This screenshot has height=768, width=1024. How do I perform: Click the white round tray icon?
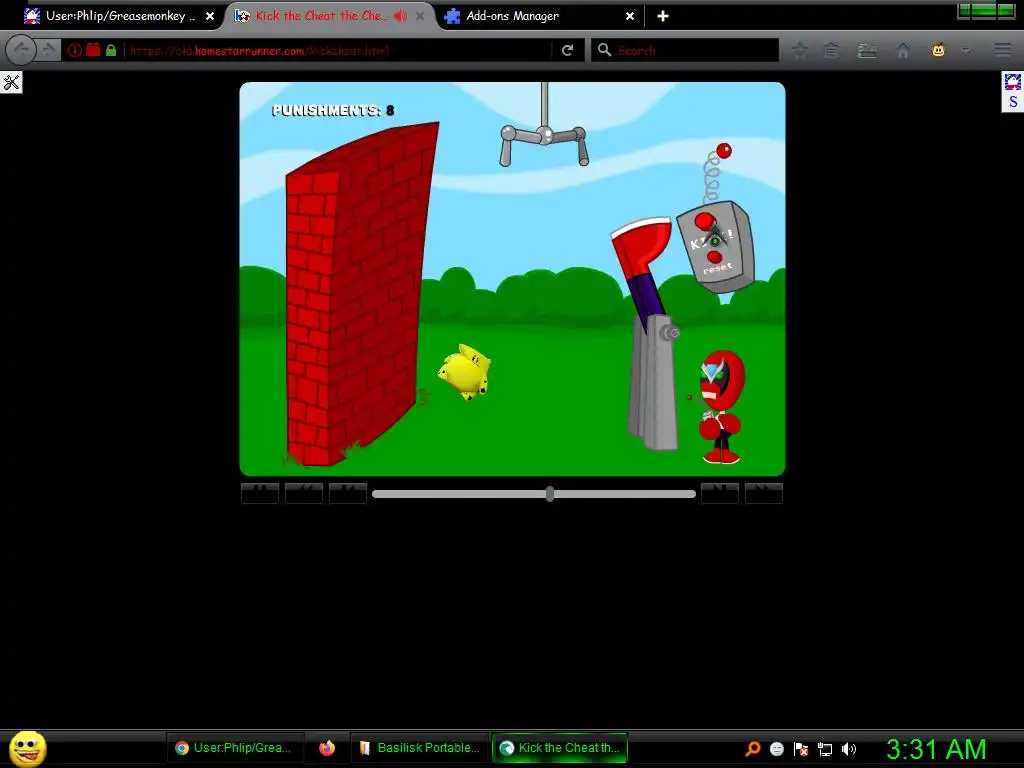pyautogui.click(x=776, y=749)
